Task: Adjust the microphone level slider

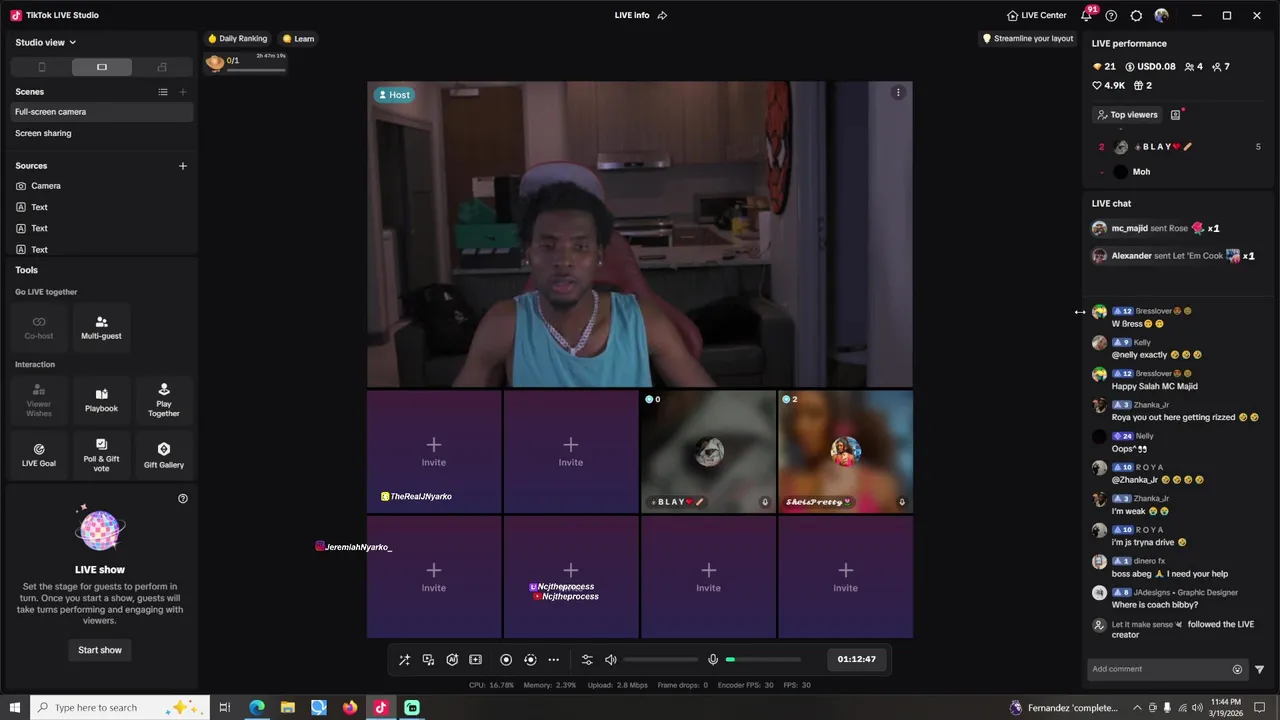Action: [763, 660]
